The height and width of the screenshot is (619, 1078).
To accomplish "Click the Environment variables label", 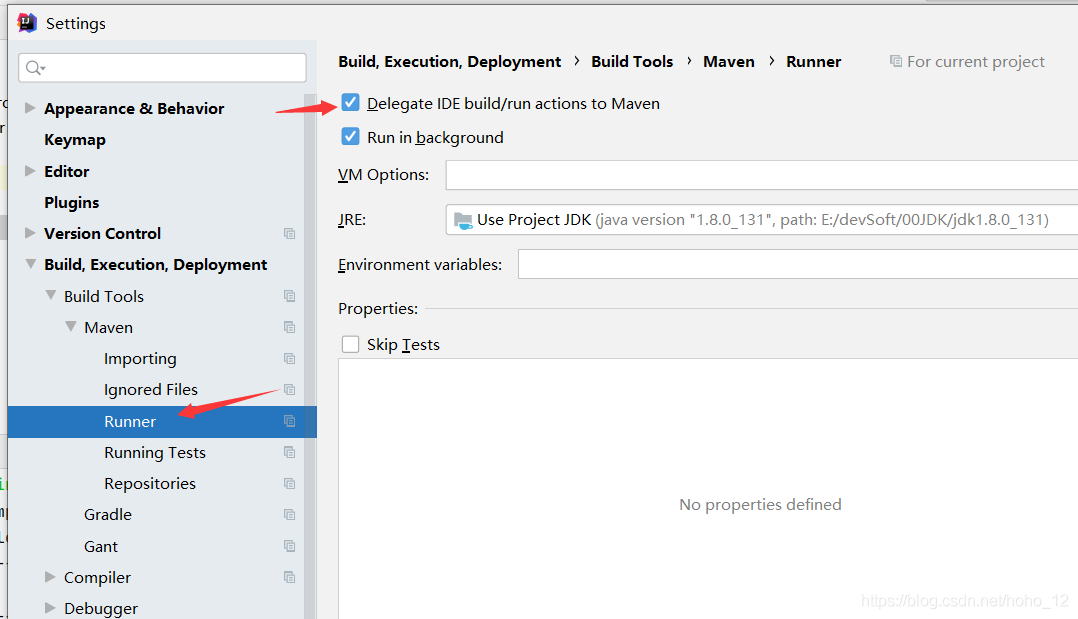I will point(420,265).
